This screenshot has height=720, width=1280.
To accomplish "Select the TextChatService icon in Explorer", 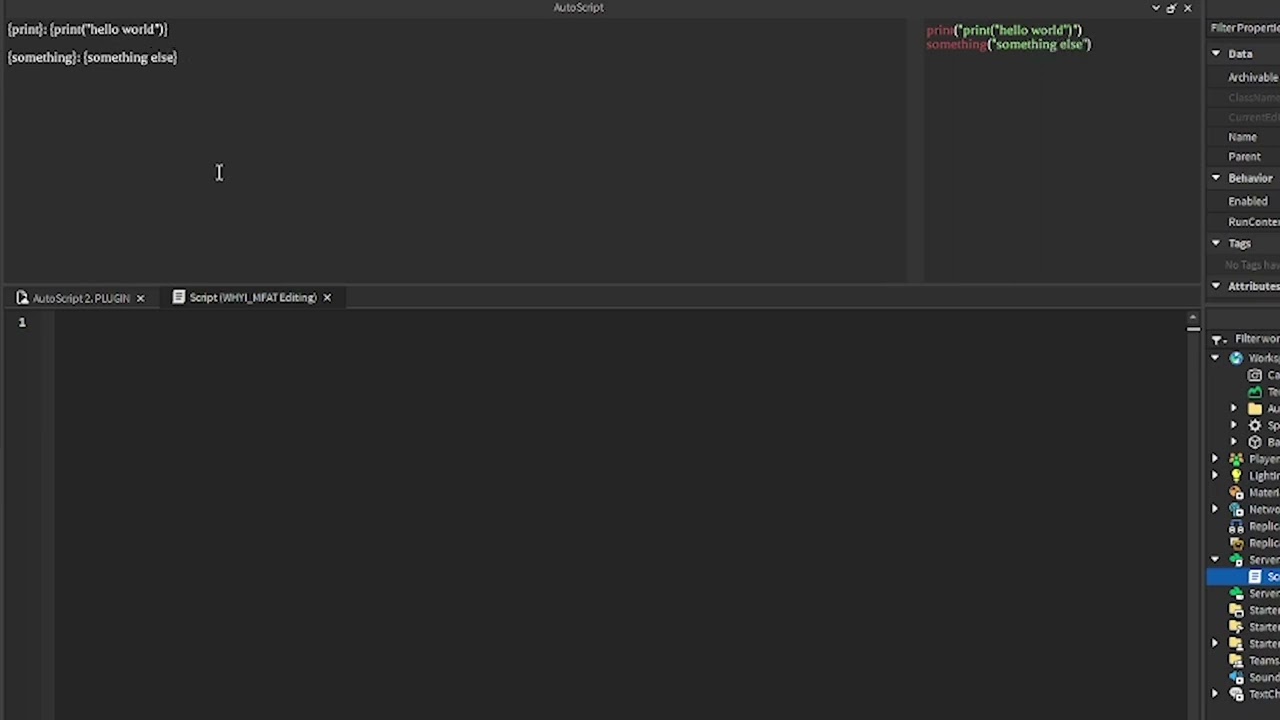I will 1236,694.
